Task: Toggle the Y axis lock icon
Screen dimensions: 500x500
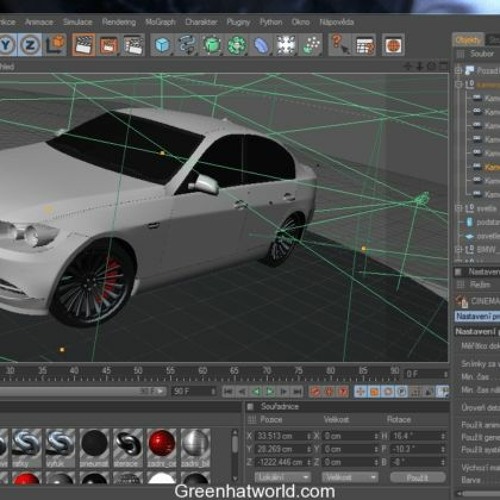Action: 7,45
